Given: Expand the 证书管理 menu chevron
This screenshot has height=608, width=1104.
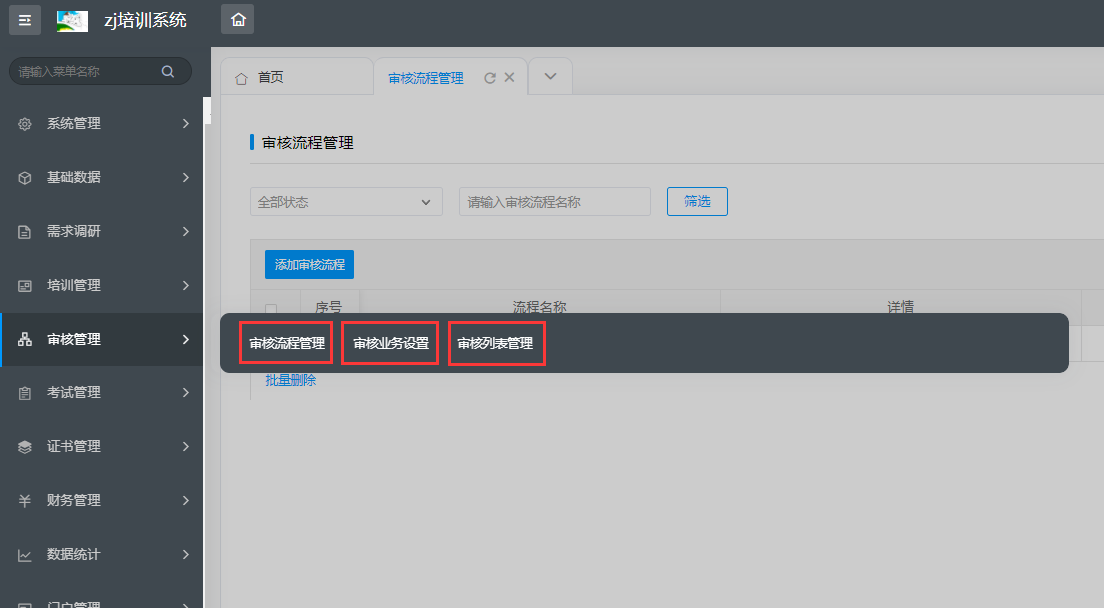Looking at the screenshot, I should pos(186,447).
